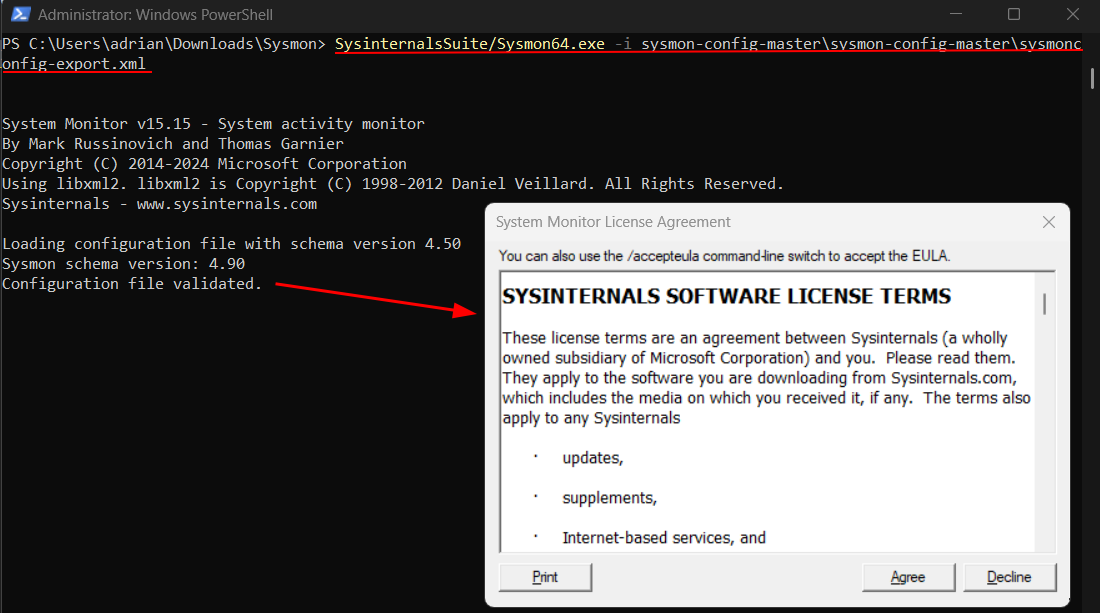
Task: Print the license terms
Action: coord(545,577)
